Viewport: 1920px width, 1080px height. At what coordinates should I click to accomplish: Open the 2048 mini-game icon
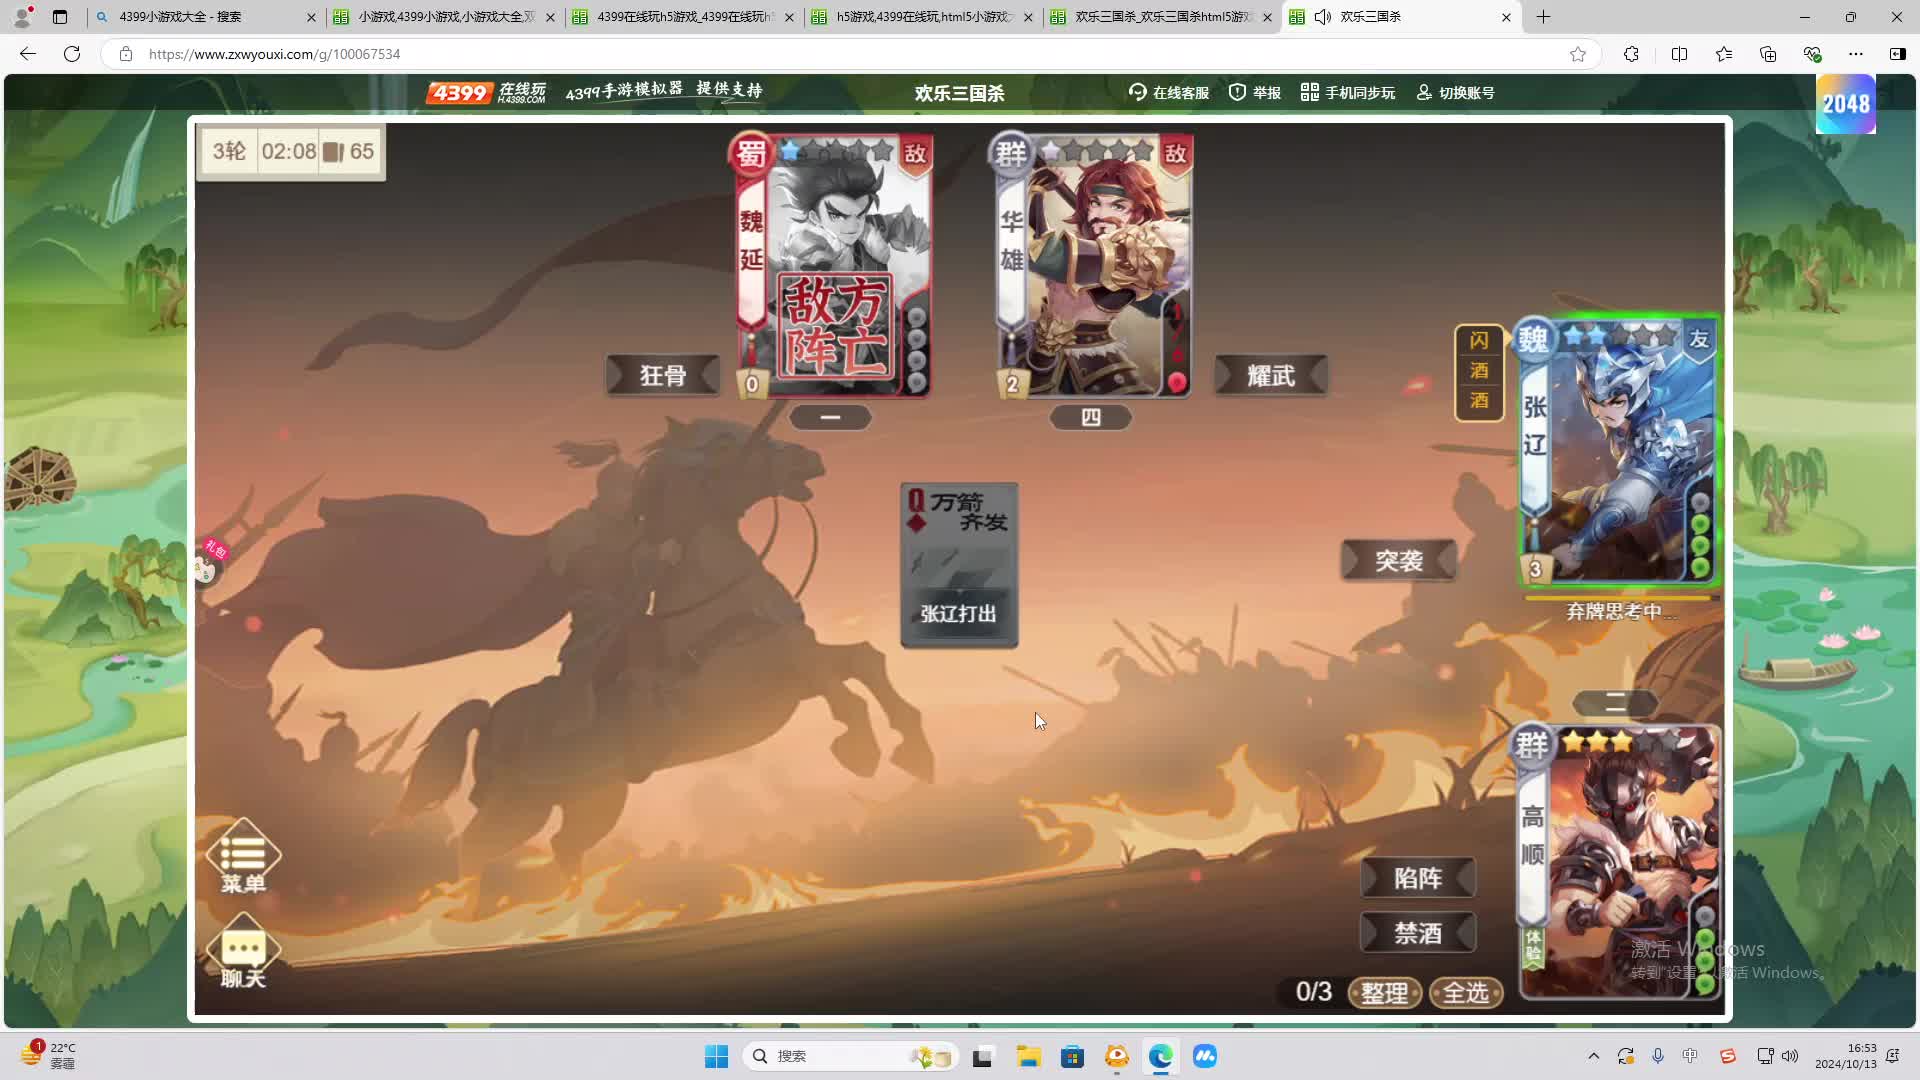click(x=1845, y=104)
